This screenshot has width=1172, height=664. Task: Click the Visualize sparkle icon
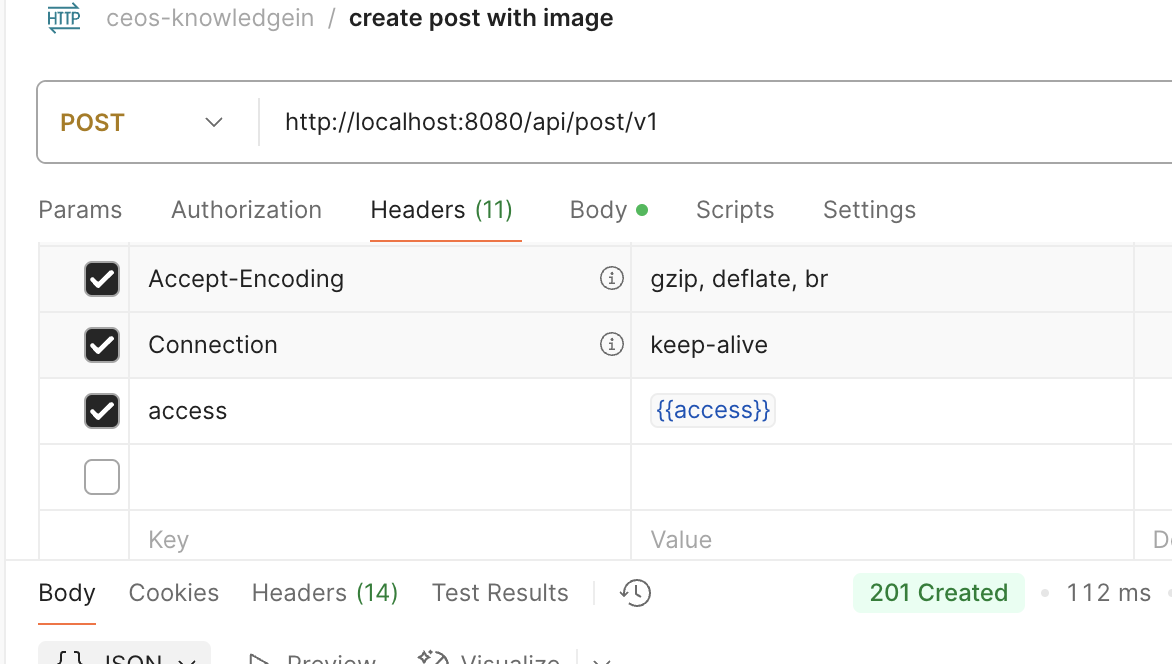[x=433, y=658]
